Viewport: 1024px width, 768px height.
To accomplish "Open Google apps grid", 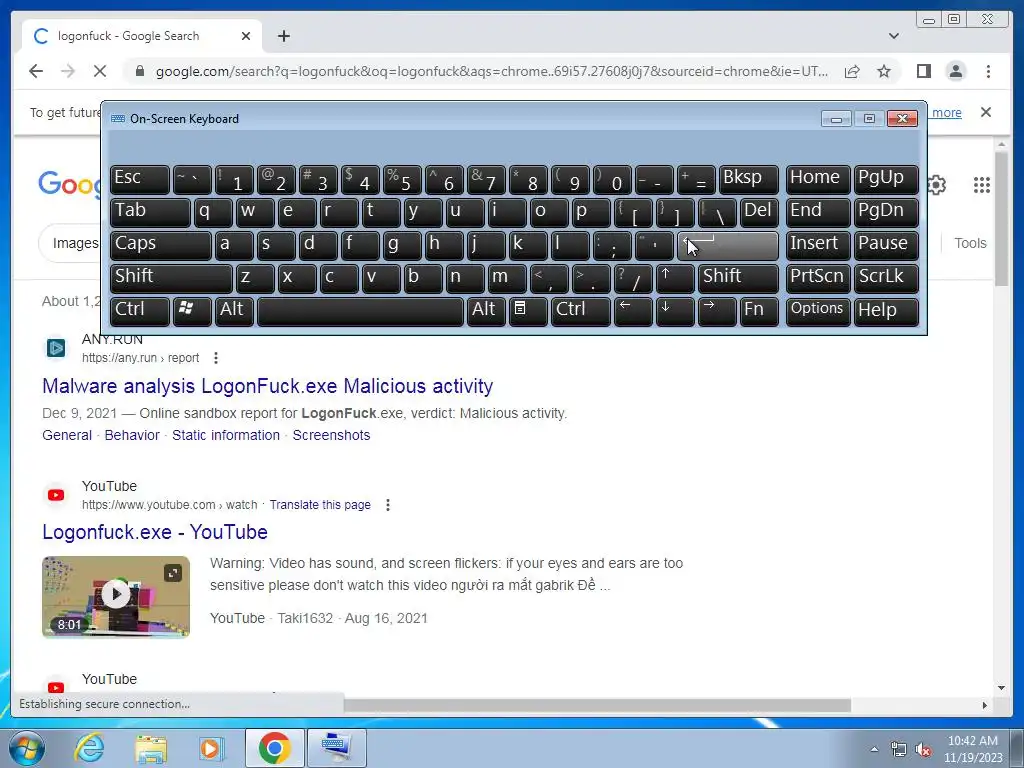I will 982,185.
